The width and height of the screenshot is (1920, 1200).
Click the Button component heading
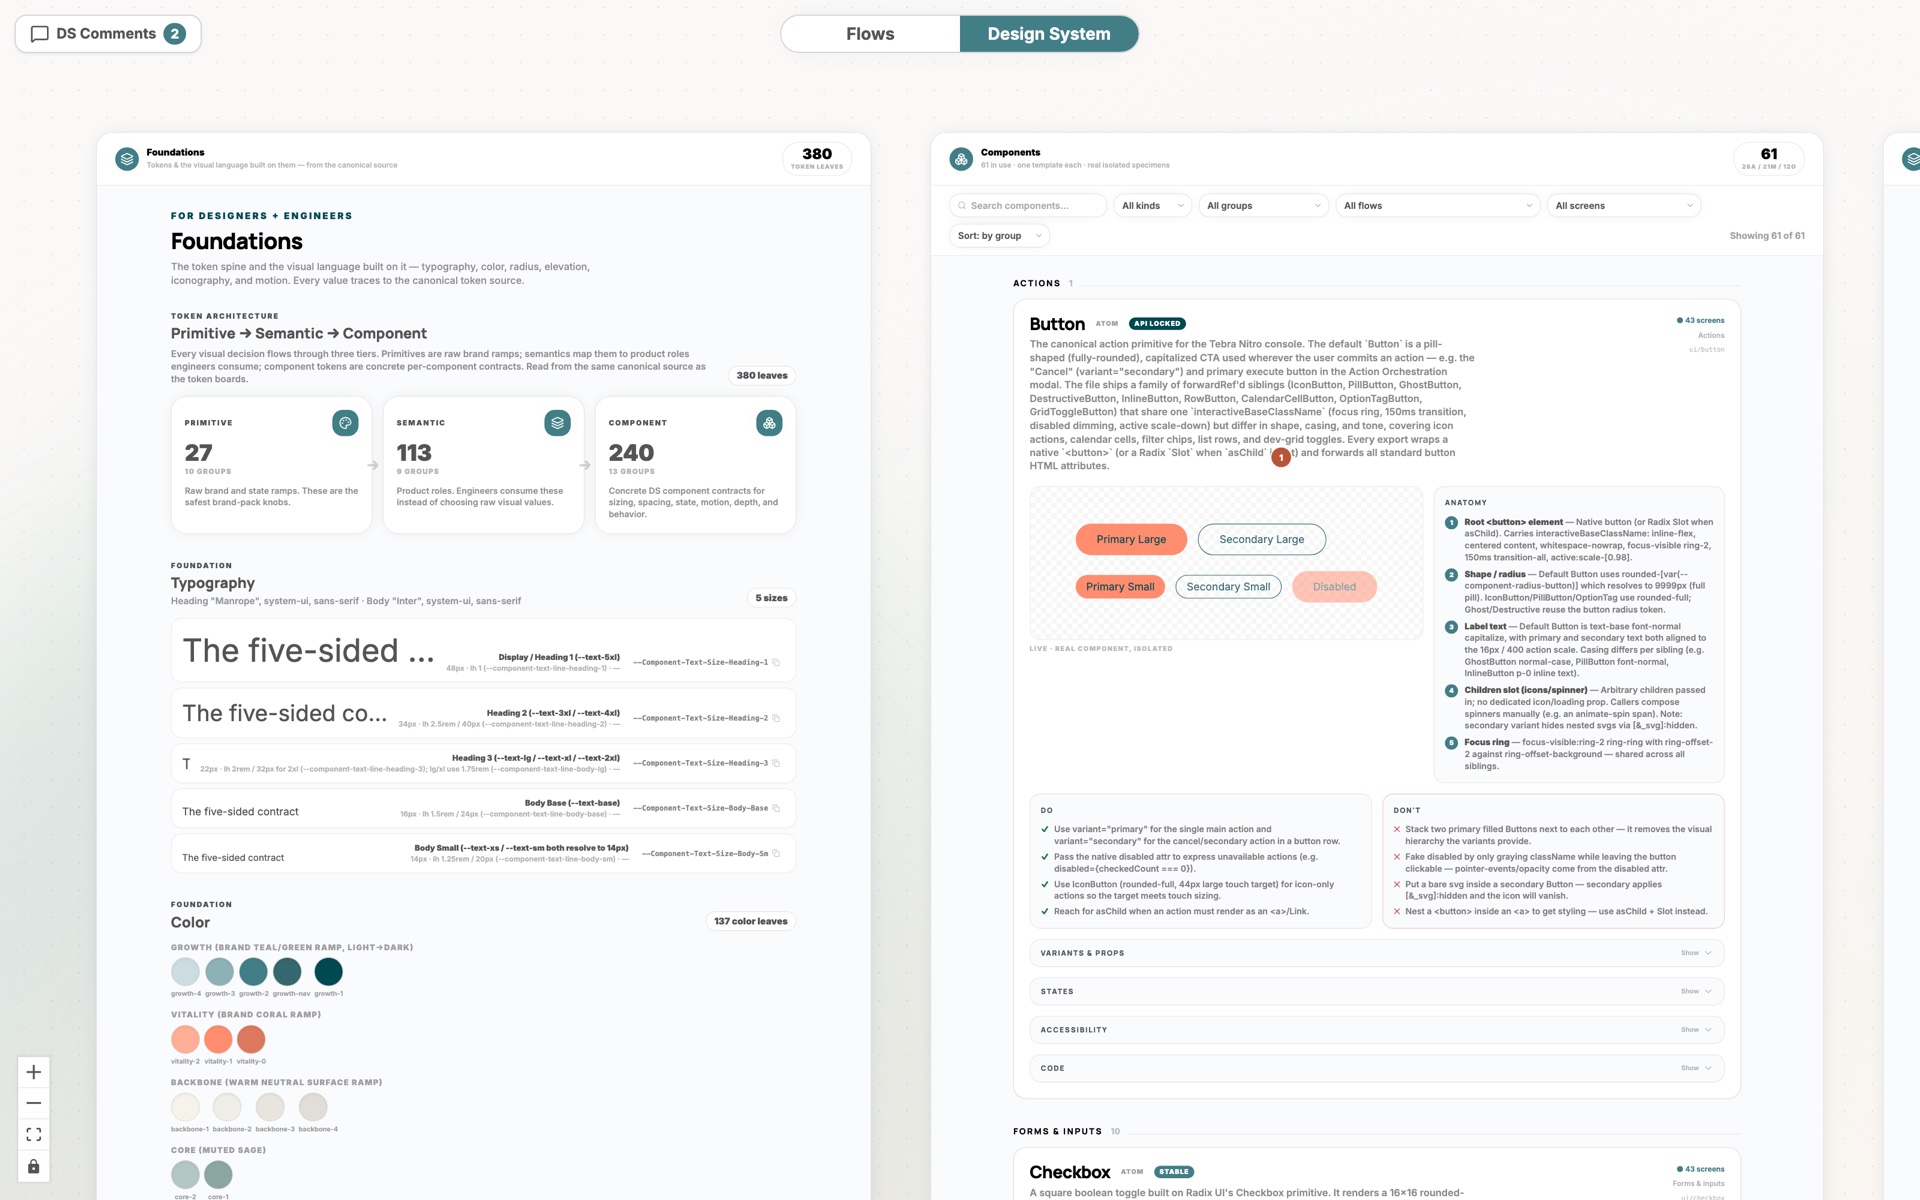click(1057, 324)
